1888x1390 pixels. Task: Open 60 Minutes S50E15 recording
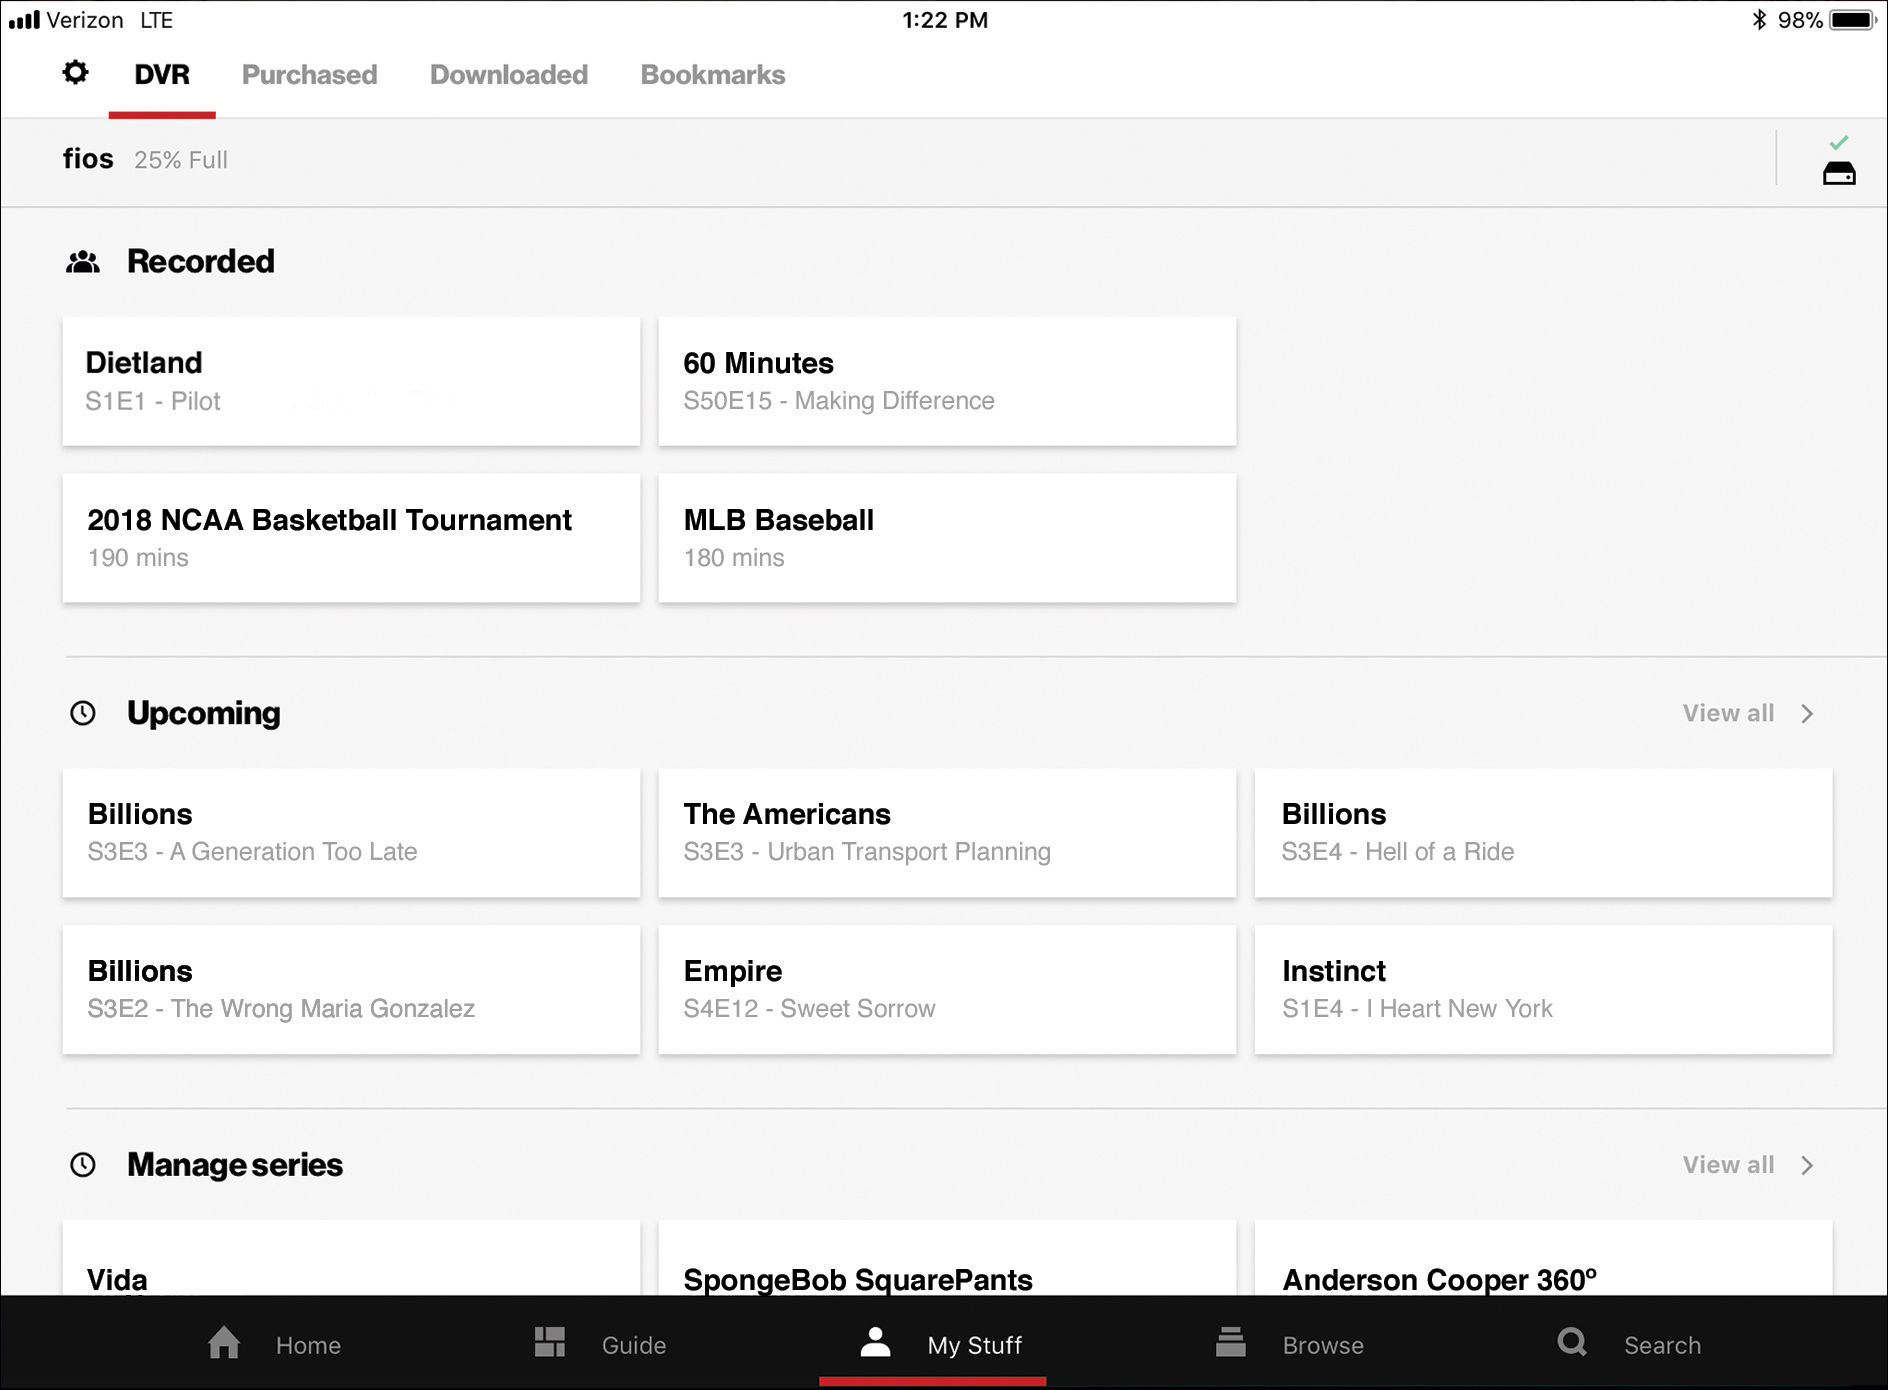pyautogui.click(x=947, y=381)
